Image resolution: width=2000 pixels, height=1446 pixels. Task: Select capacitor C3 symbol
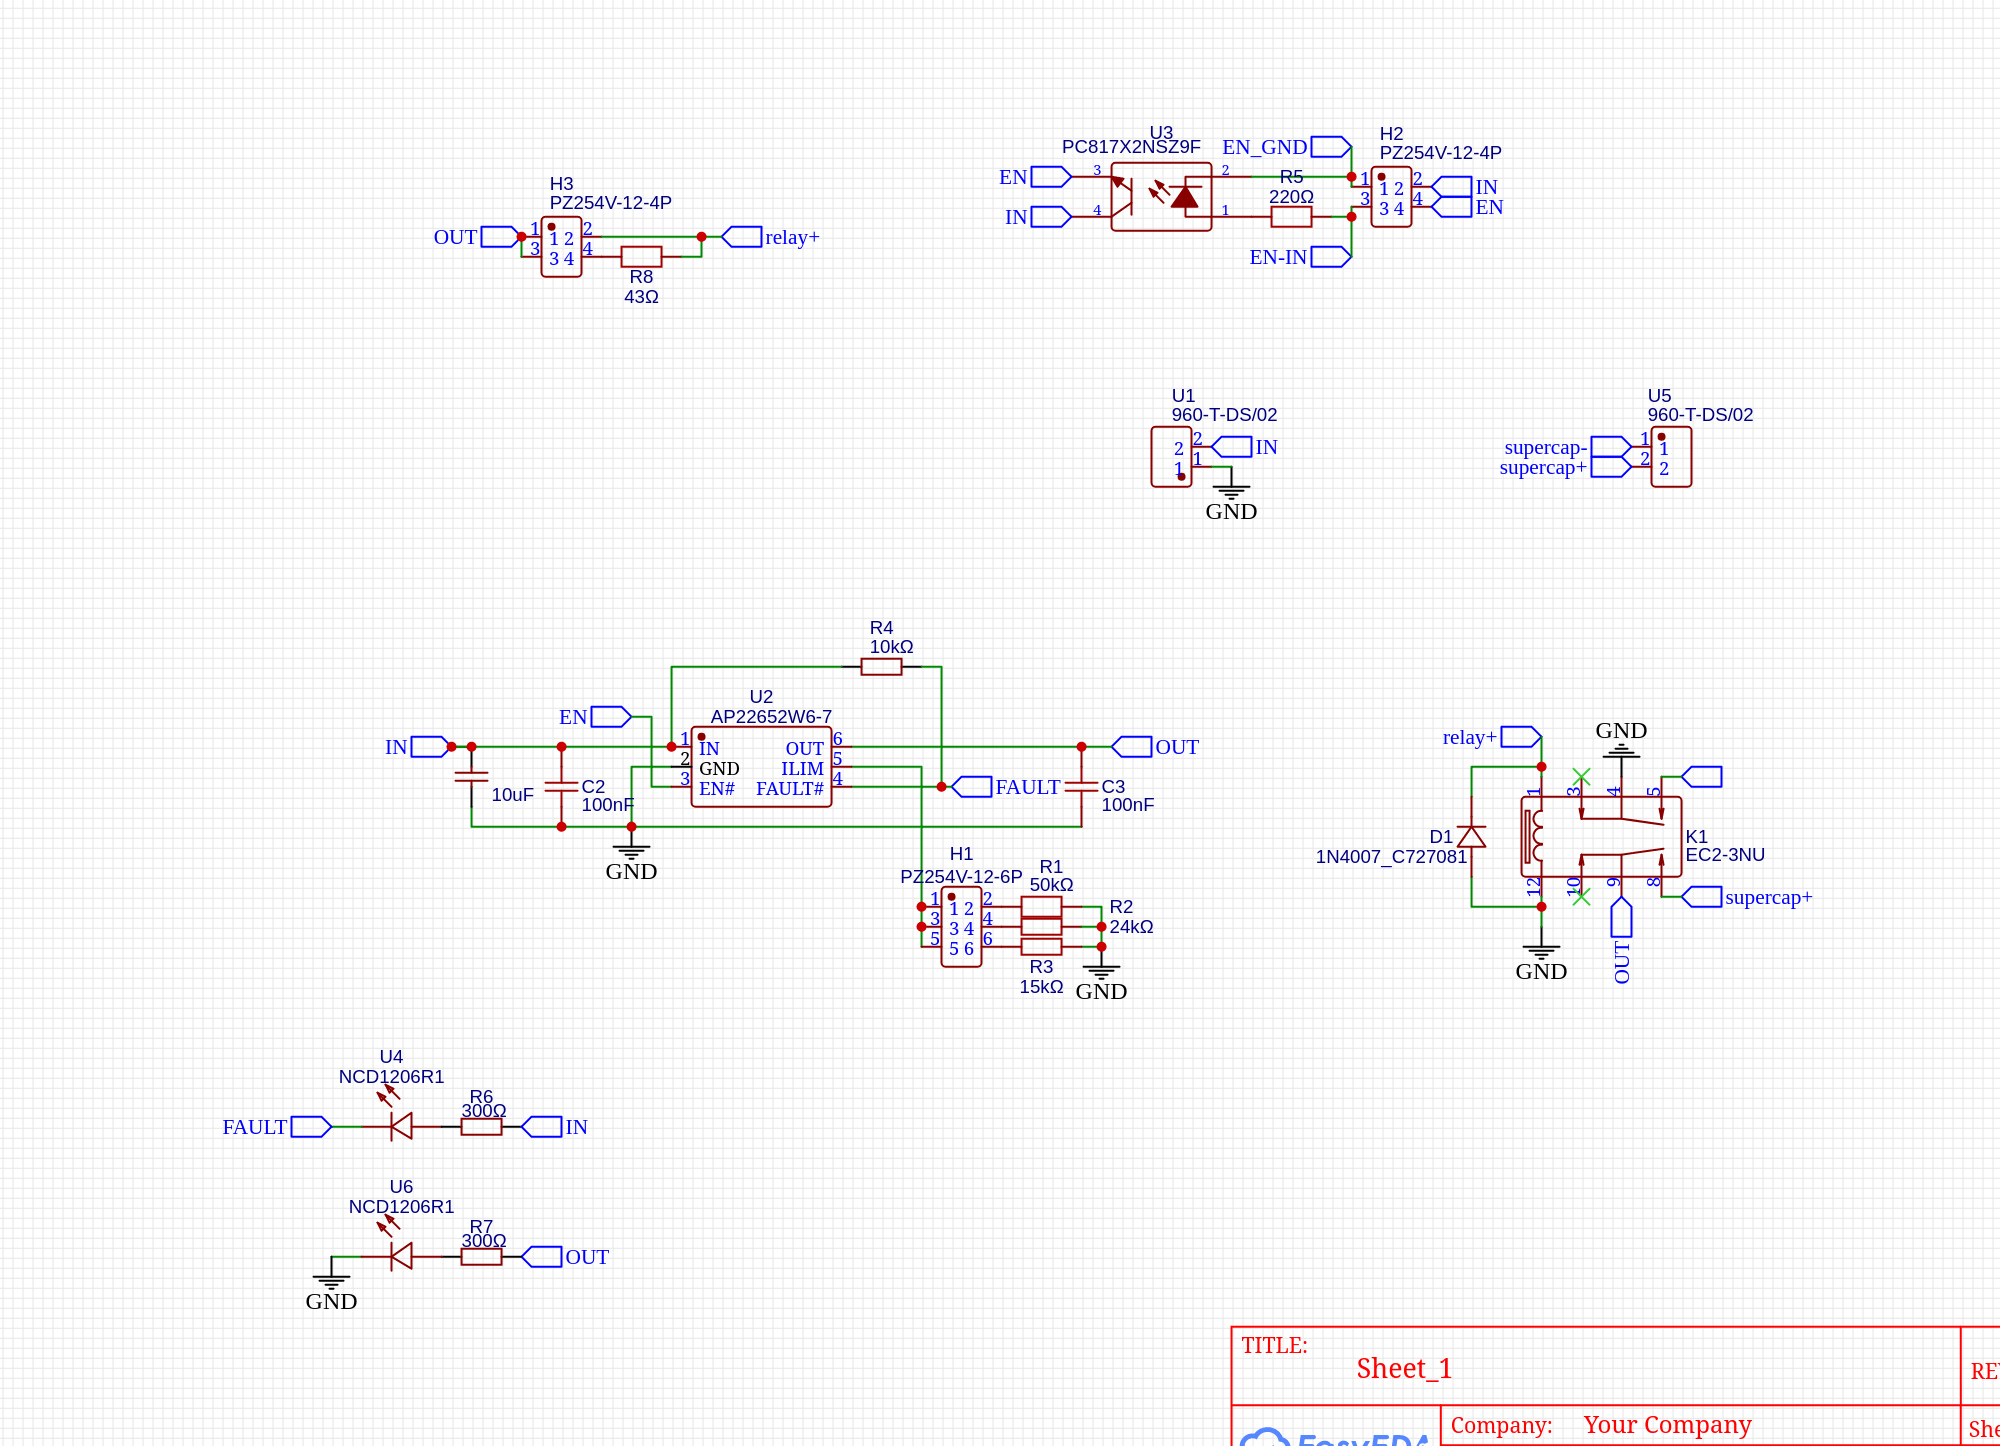point(1081,787)
